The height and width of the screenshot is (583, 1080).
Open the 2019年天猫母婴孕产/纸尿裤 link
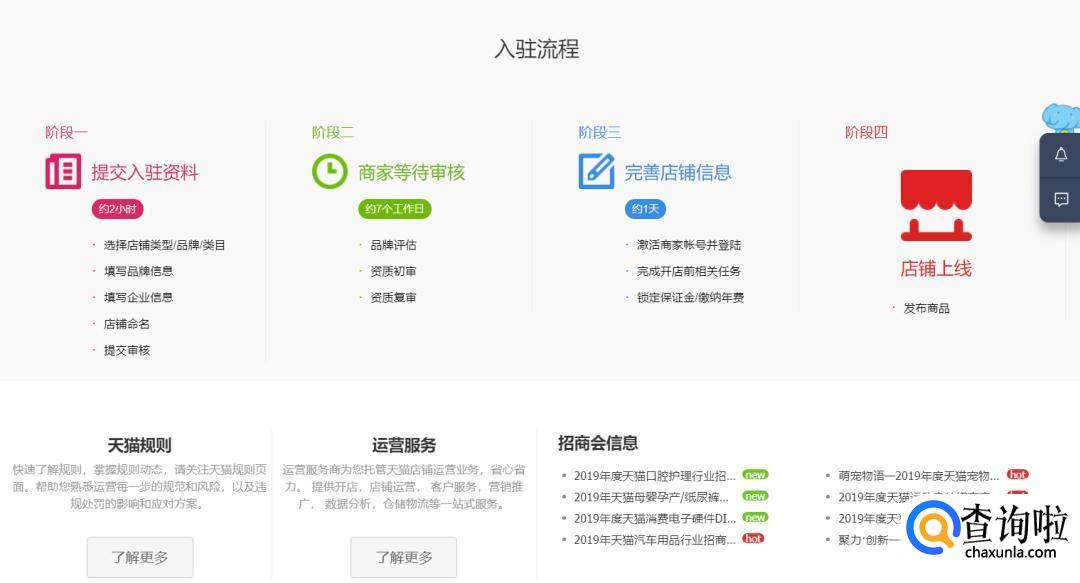651,497
